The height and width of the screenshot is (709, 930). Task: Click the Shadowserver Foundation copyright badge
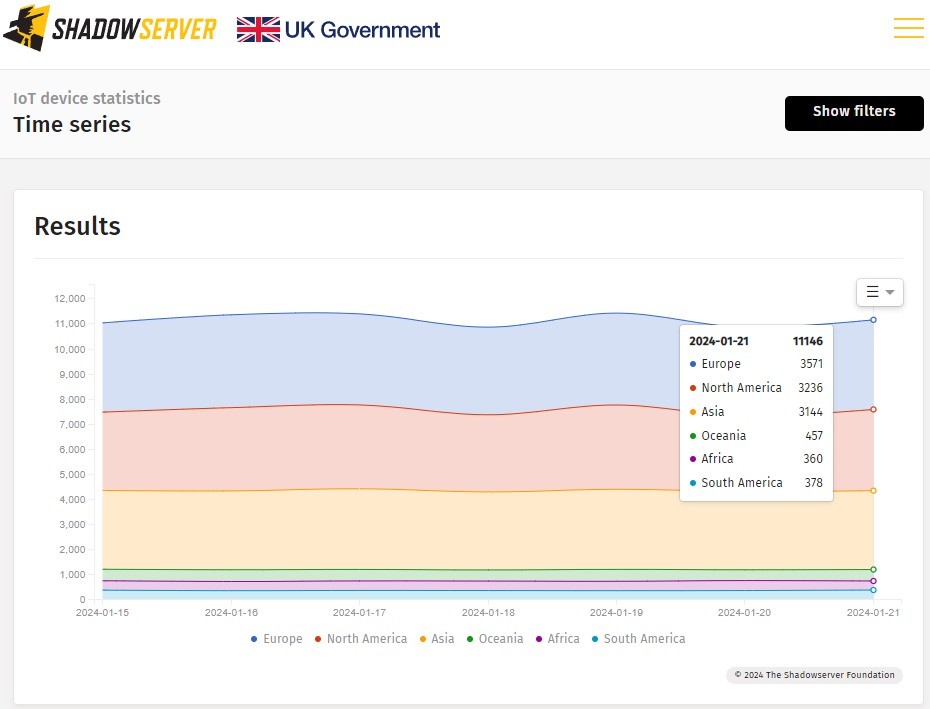(x=814, y=675)
